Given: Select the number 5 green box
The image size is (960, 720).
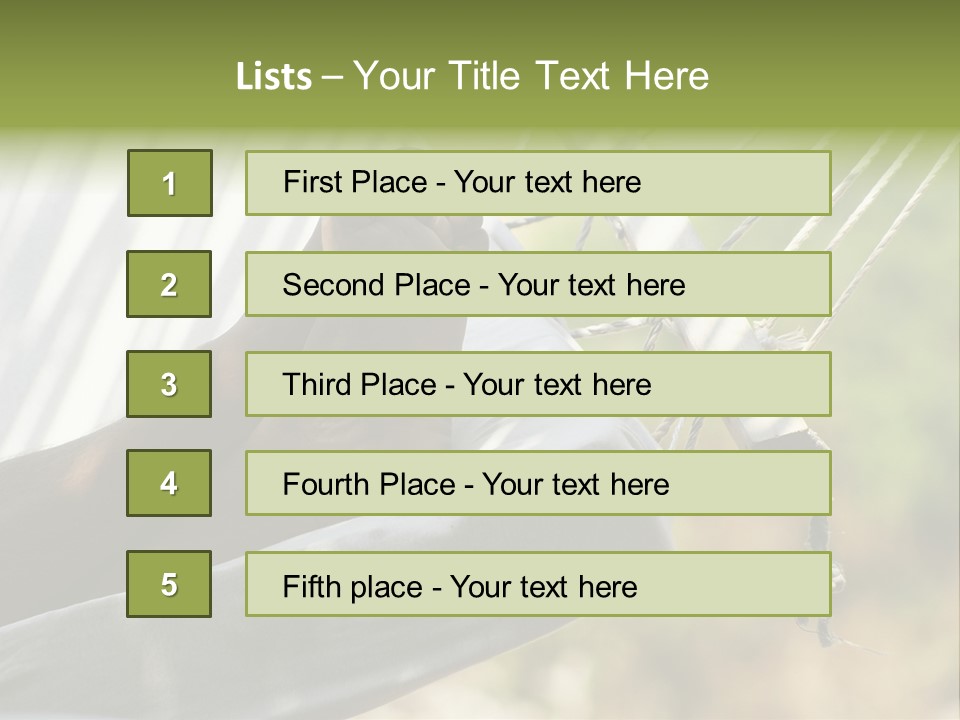Looking at the screenshot, I should tap(169, 584).
